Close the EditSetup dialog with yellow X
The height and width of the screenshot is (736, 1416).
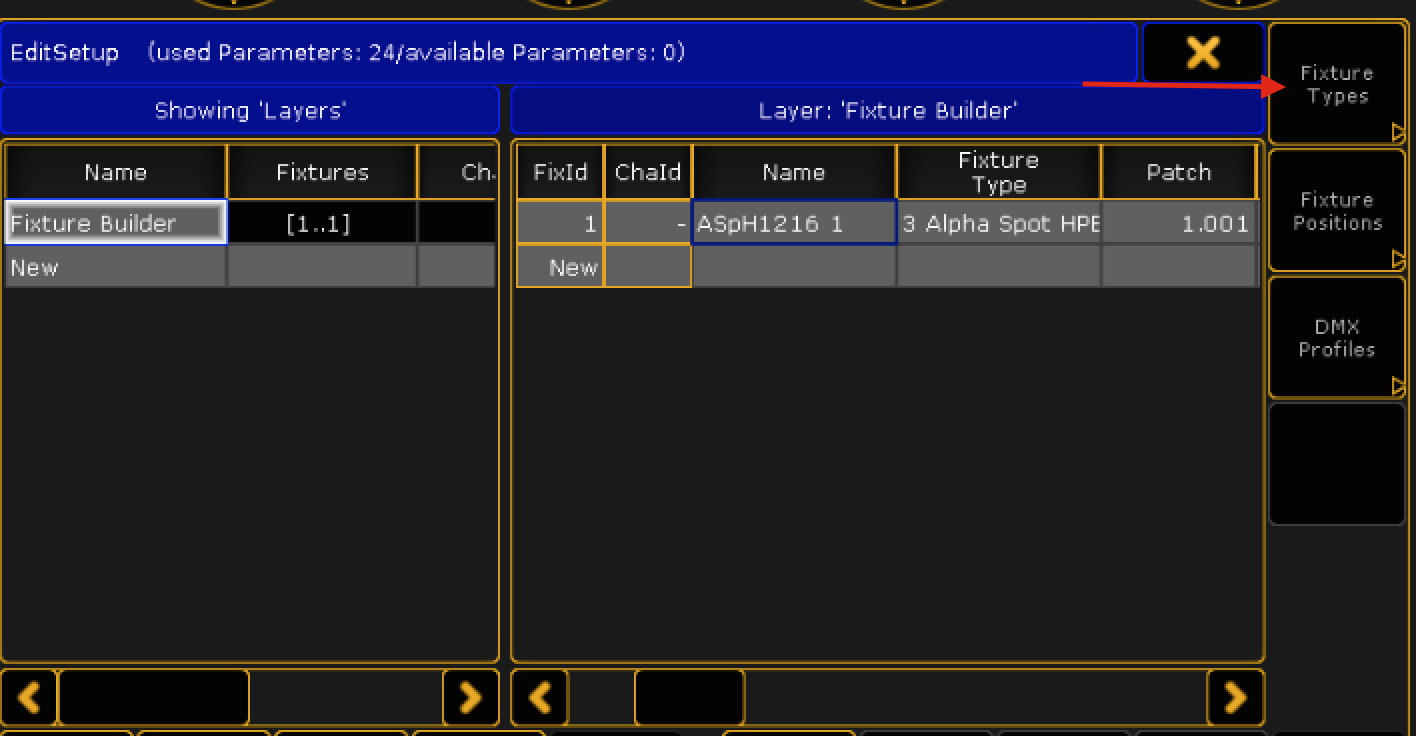(1201, 52)
